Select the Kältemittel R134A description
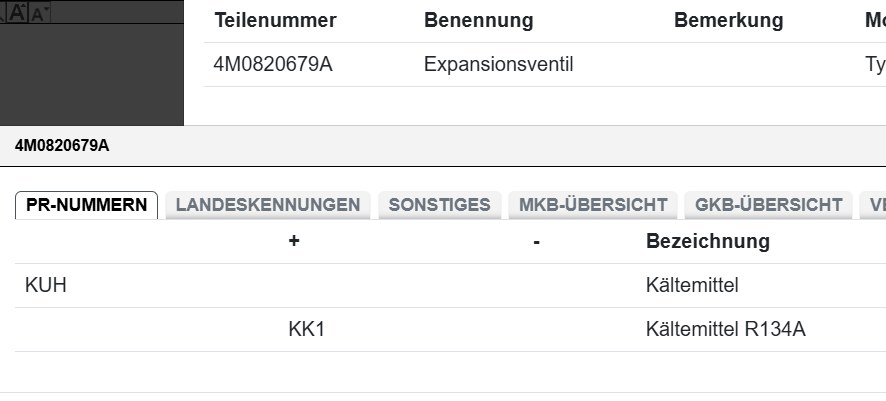 tap(725, 330)
